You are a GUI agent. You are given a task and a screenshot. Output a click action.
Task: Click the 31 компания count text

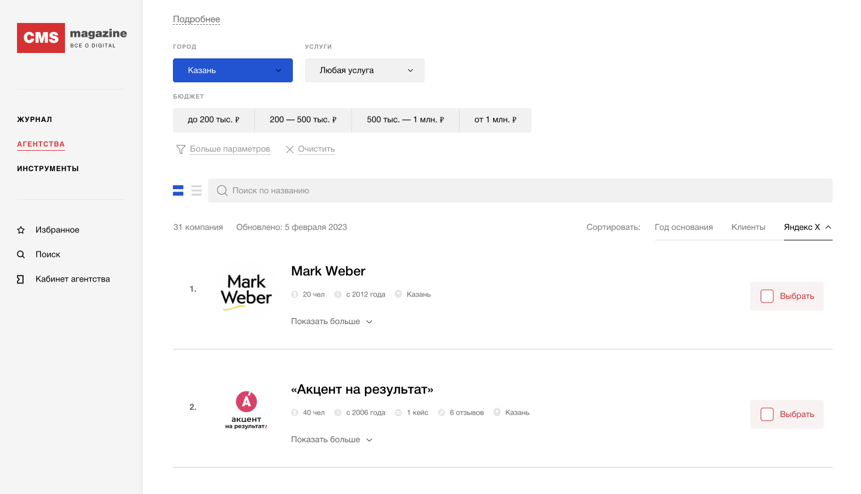[198, 227]
